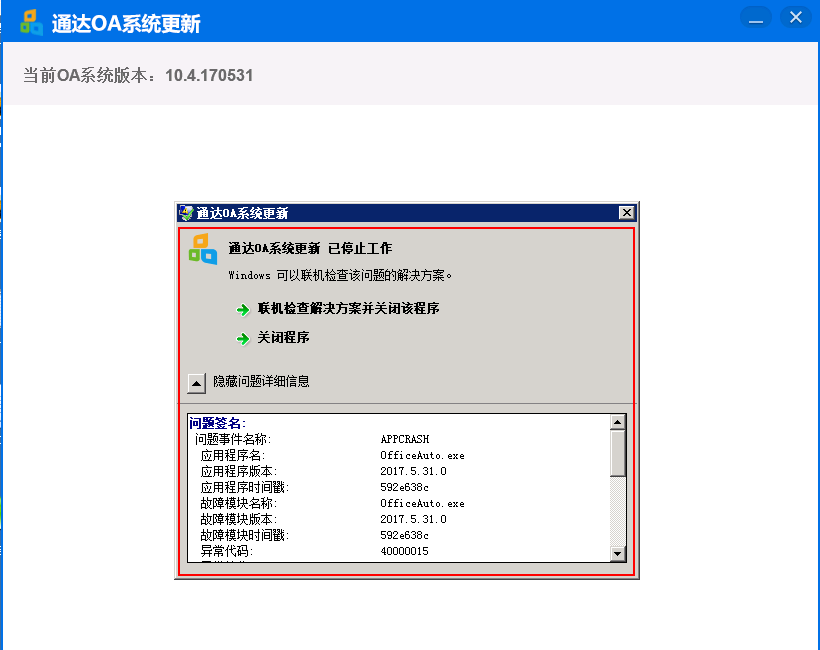Click the details scrollbar thumb
The width and height of the screenshot is (820, 650).
click(x=618, y=453)
